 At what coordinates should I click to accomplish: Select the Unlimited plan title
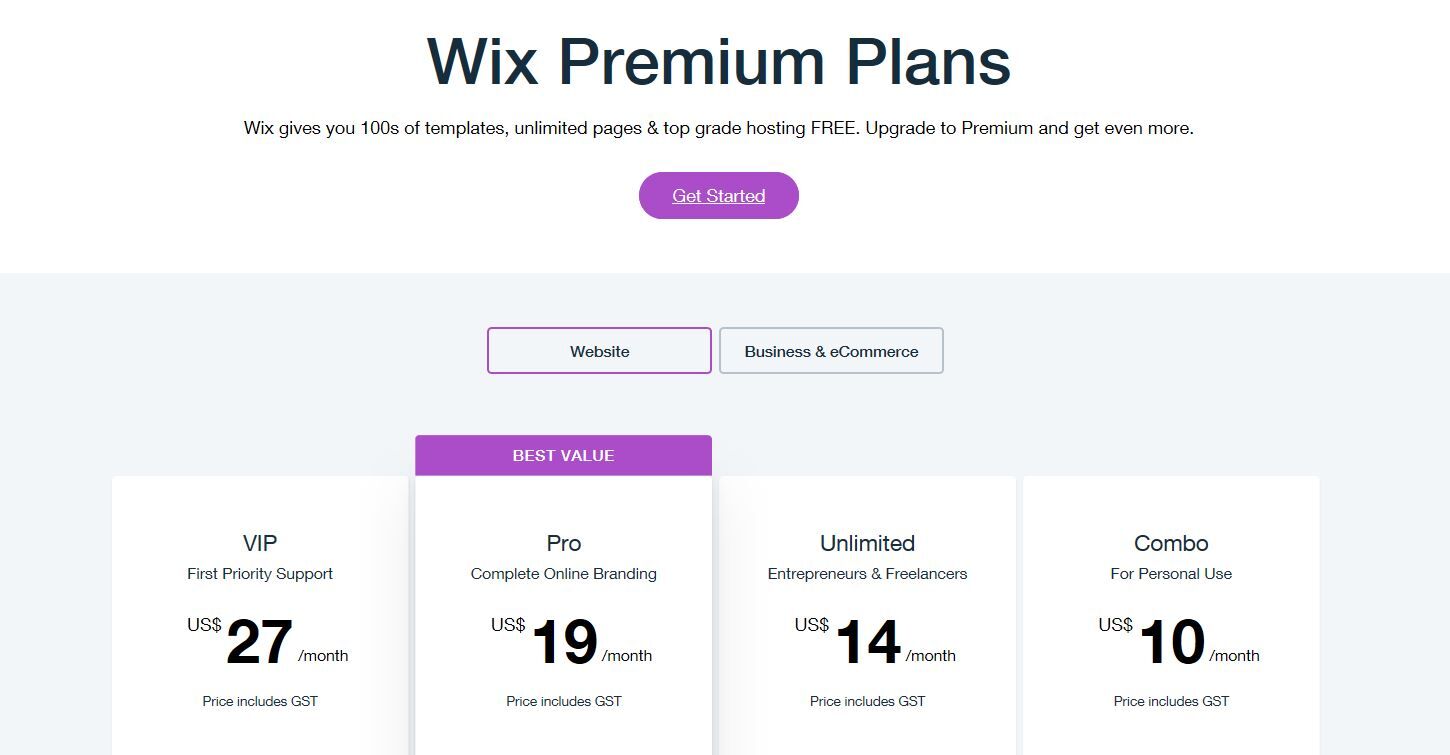(867, 543)
